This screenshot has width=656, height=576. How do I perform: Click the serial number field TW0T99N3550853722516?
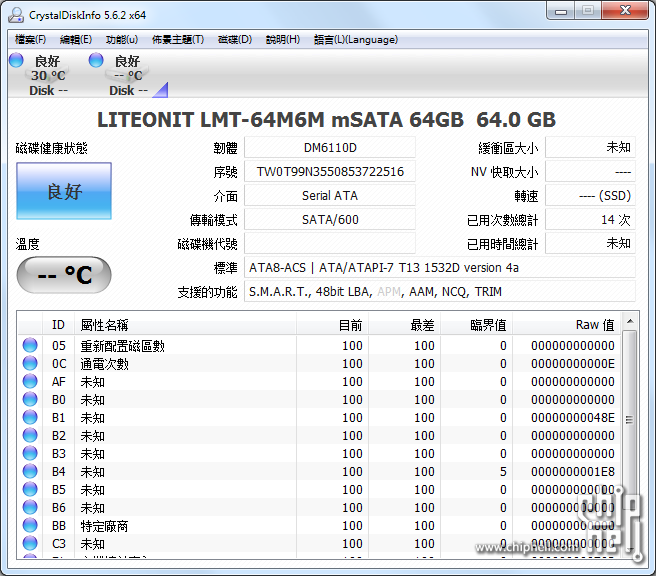point(330,172)
